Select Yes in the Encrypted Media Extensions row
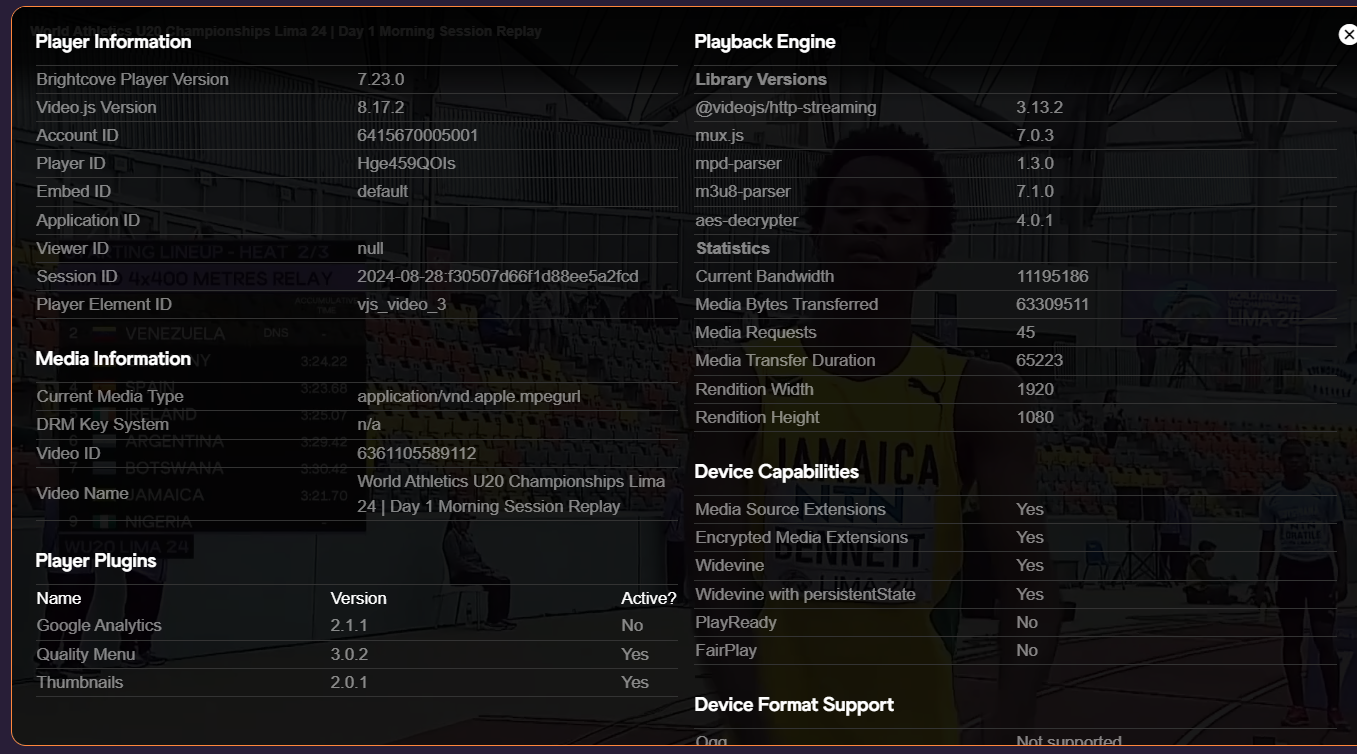This screenshot has width=1357, height=754. coord(1030,537)
